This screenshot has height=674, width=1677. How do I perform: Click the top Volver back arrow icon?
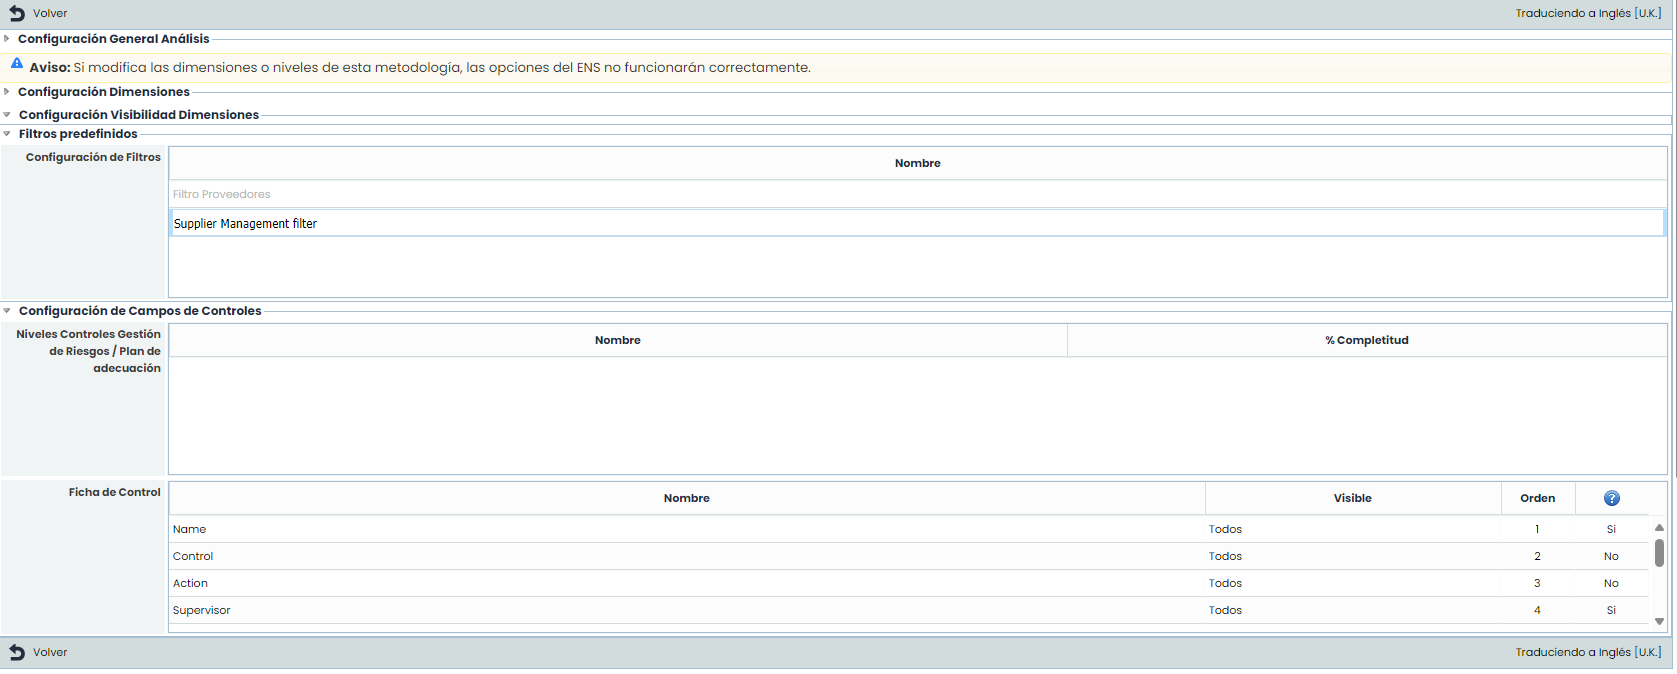tap(17, 13)
